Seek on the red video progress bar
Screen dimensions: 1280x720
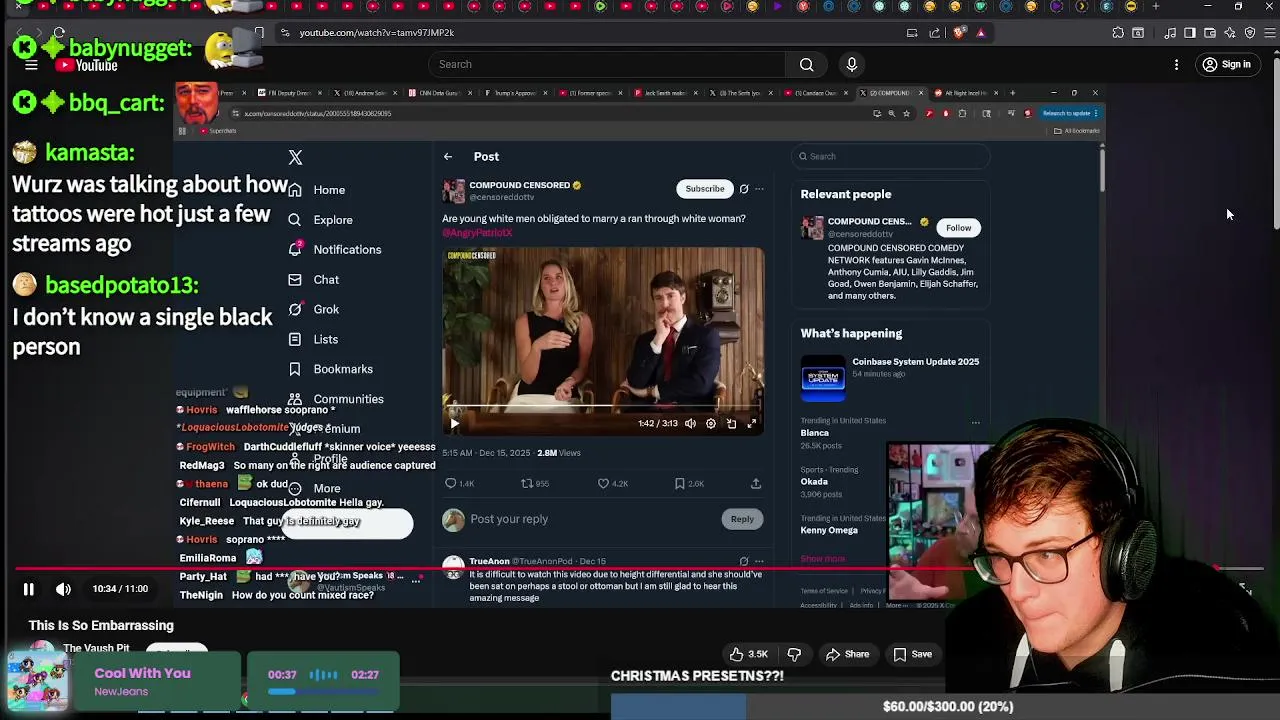point(640,567)
